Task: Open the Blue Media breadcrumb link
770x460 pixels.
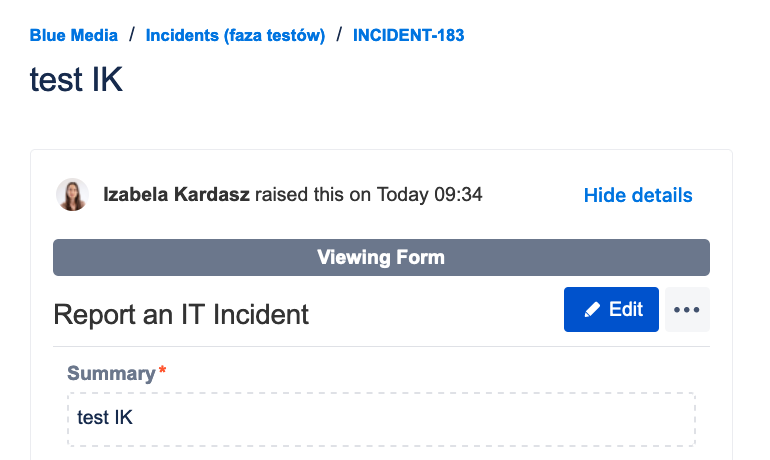Action: click(74, 35)
